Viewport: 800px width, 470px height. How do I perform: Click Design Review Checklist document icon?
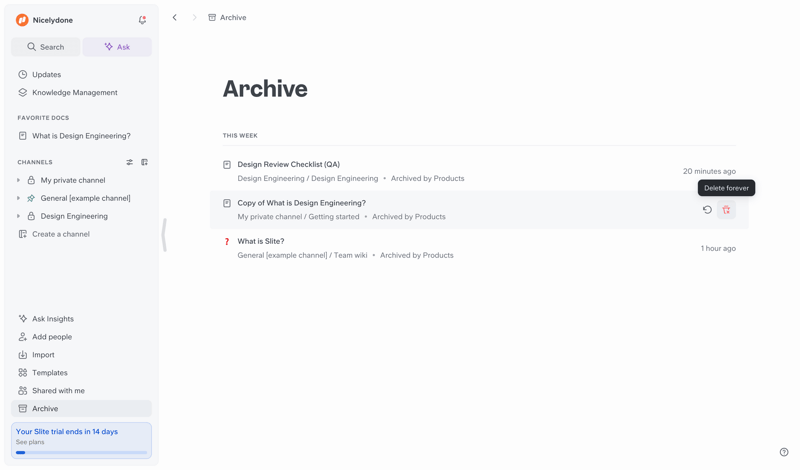pos(227,165)
